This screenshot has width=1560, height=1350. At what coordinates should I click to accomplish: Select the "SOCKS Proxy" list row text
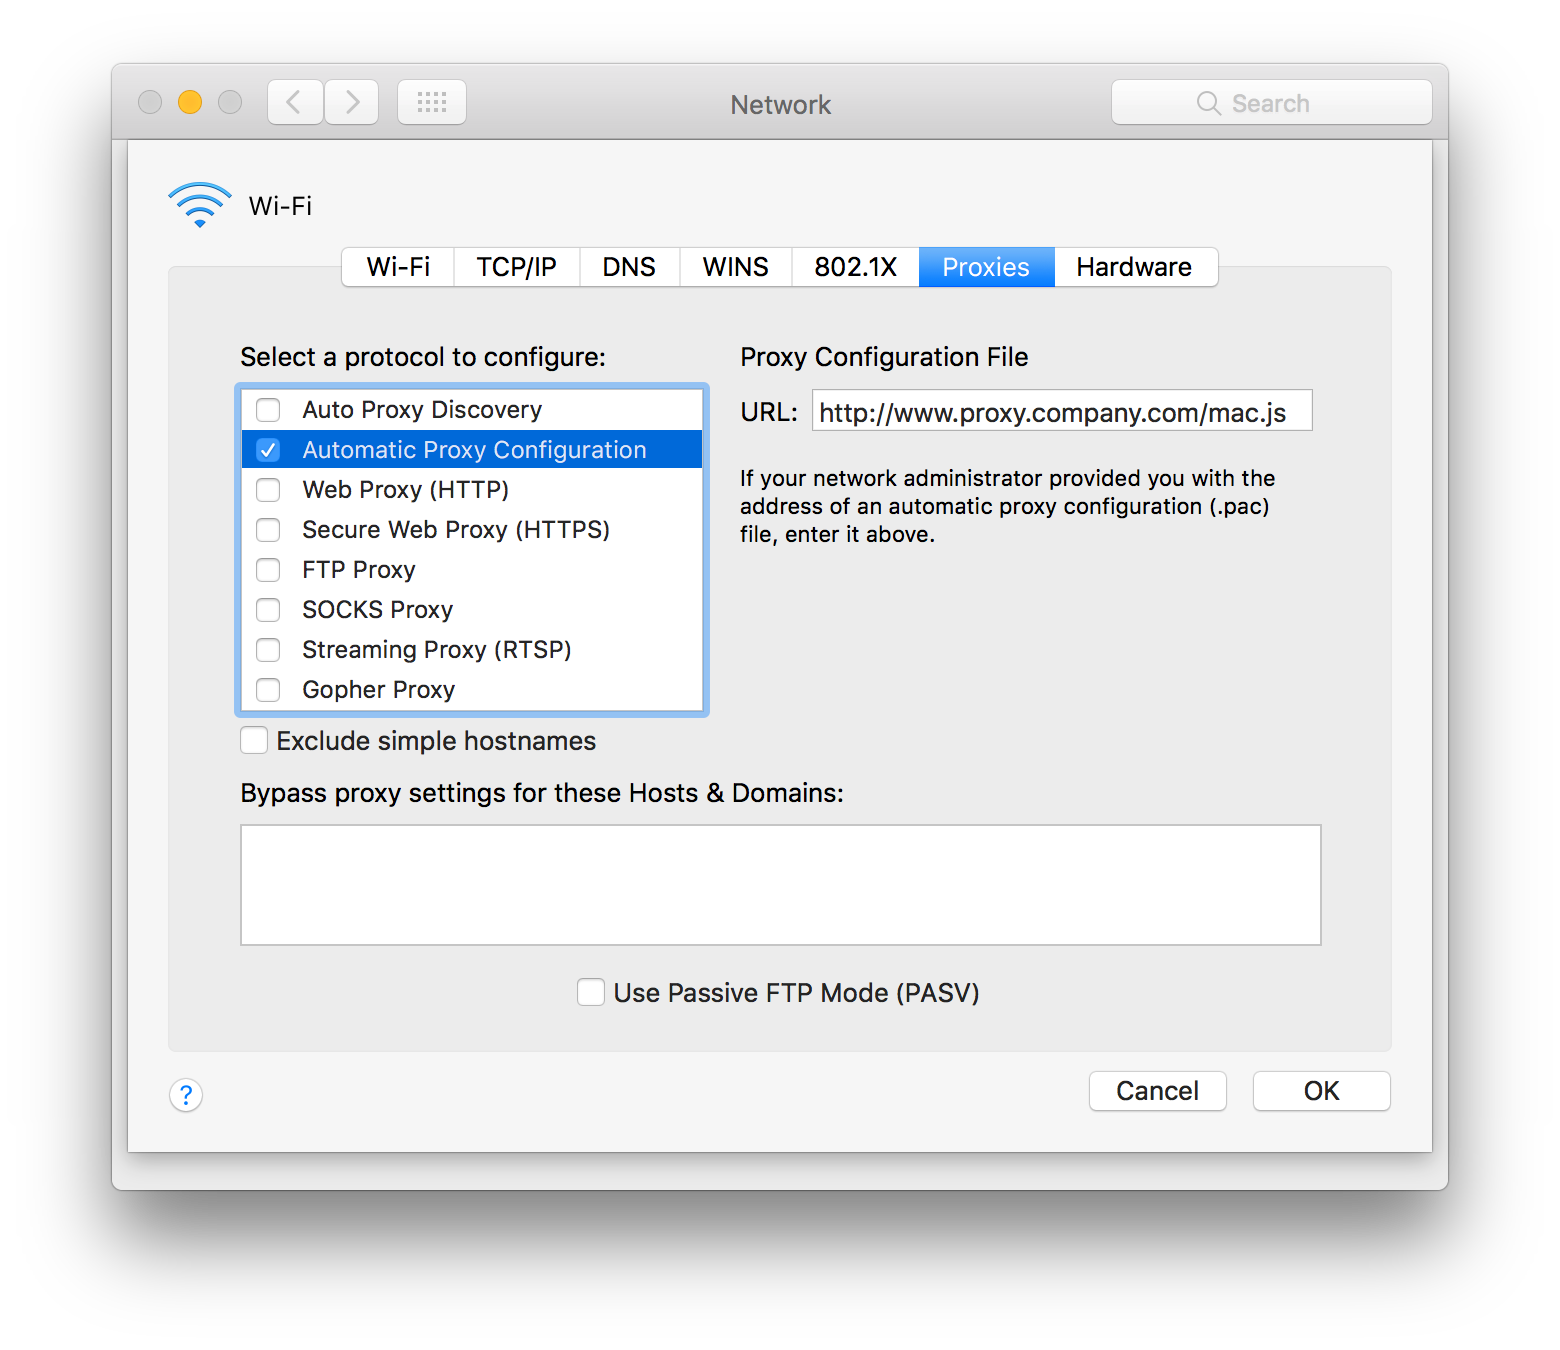[378, 610]
